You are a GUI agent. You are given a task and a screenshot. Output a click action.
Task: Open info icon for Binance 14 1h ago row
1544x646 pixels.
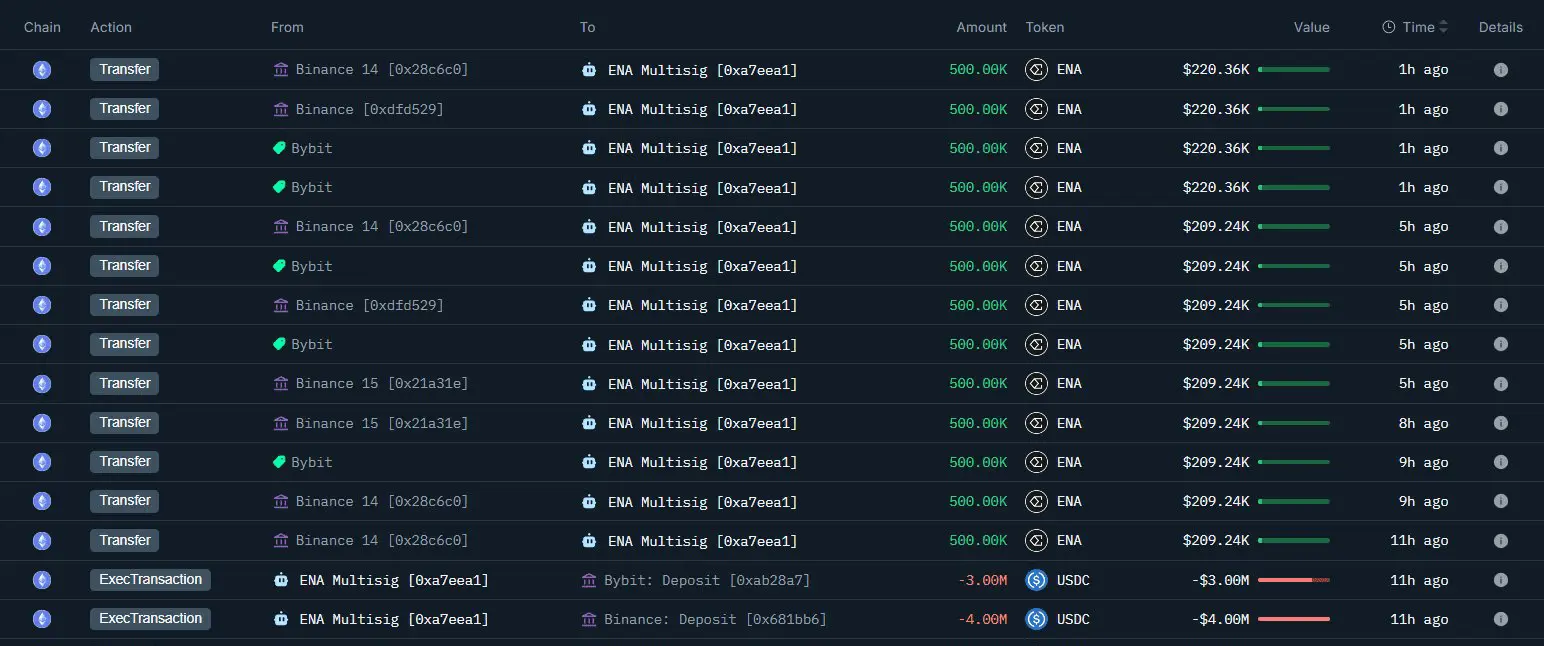1500,70
